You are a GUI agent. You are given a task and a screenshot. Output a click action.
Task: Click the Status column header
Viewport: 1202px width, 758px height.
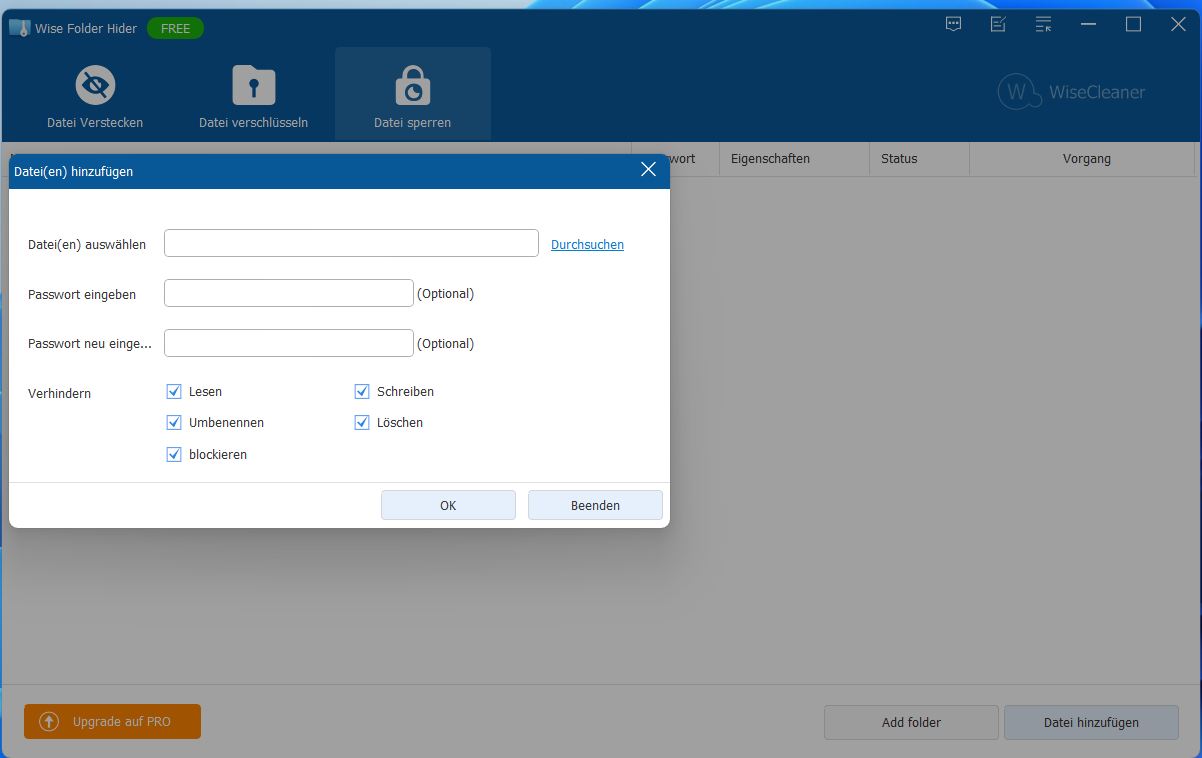919,158
